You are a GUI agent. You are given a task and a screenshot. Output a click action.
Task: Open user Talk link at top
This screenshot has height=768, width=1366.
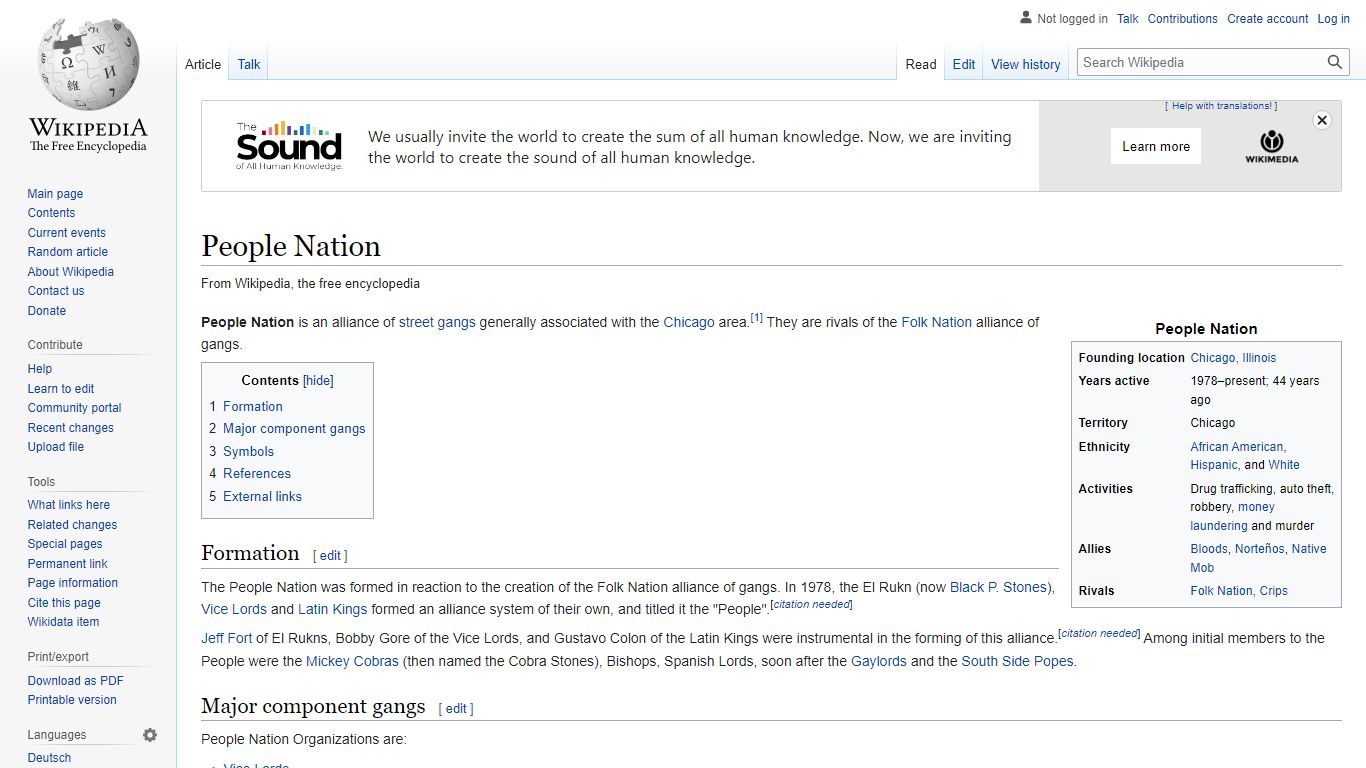[1128, 19]
